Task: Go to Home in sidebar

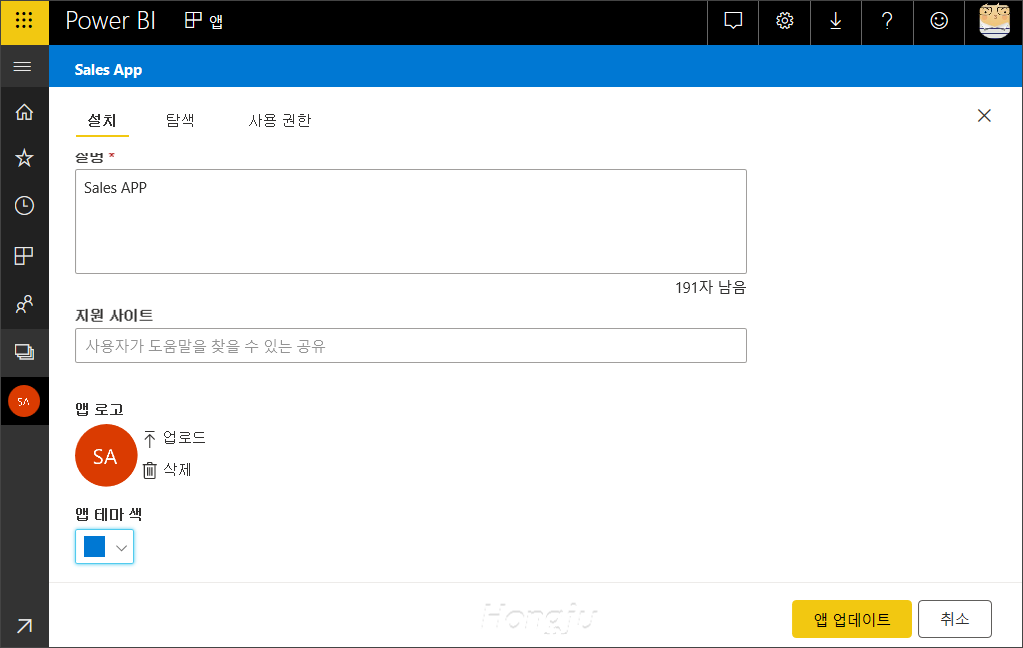Action: pyautogui.click(x=24, y=112)
